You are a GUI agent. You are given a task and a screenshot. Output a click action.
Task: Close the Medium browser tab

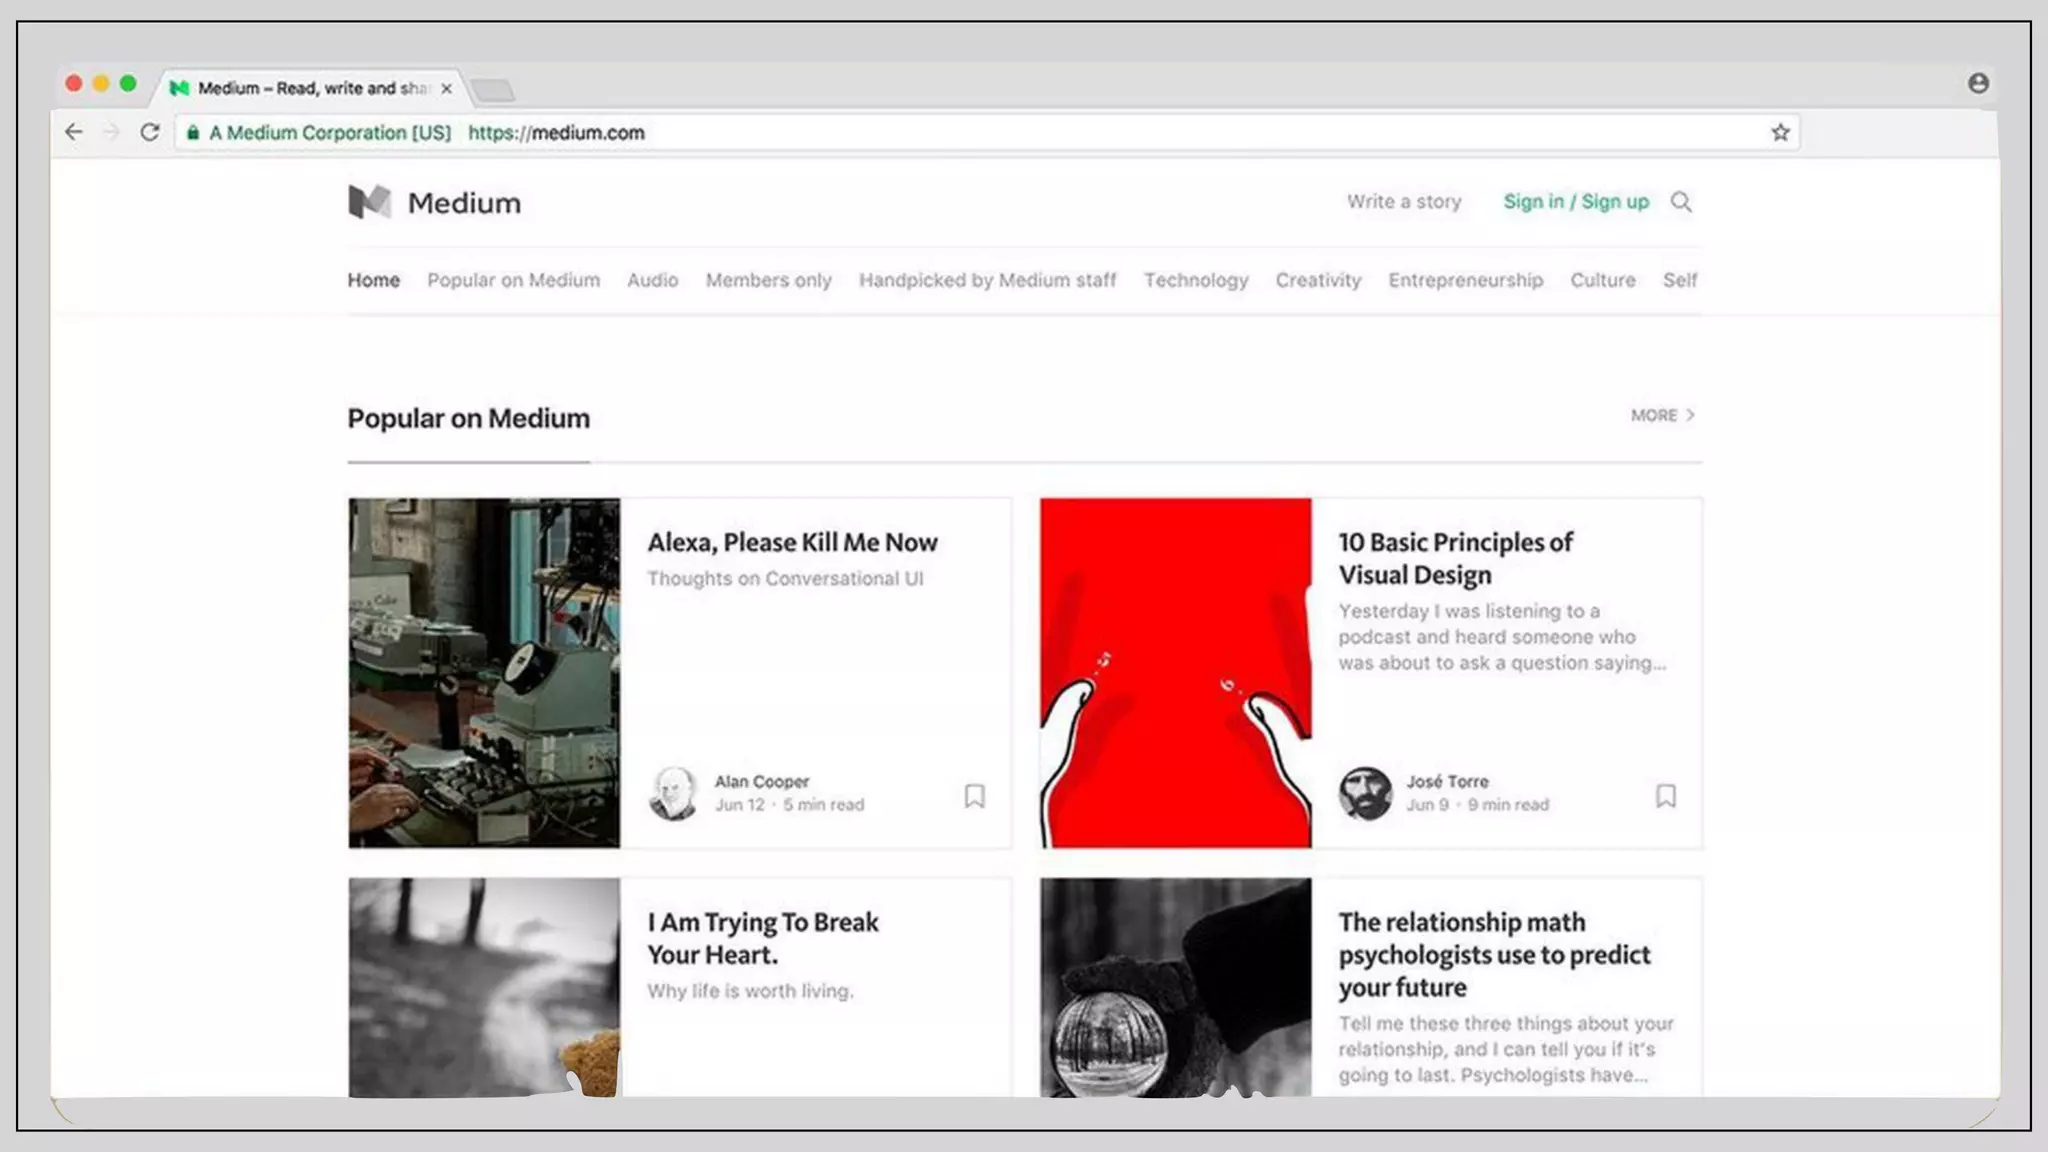tap(446, 89)
